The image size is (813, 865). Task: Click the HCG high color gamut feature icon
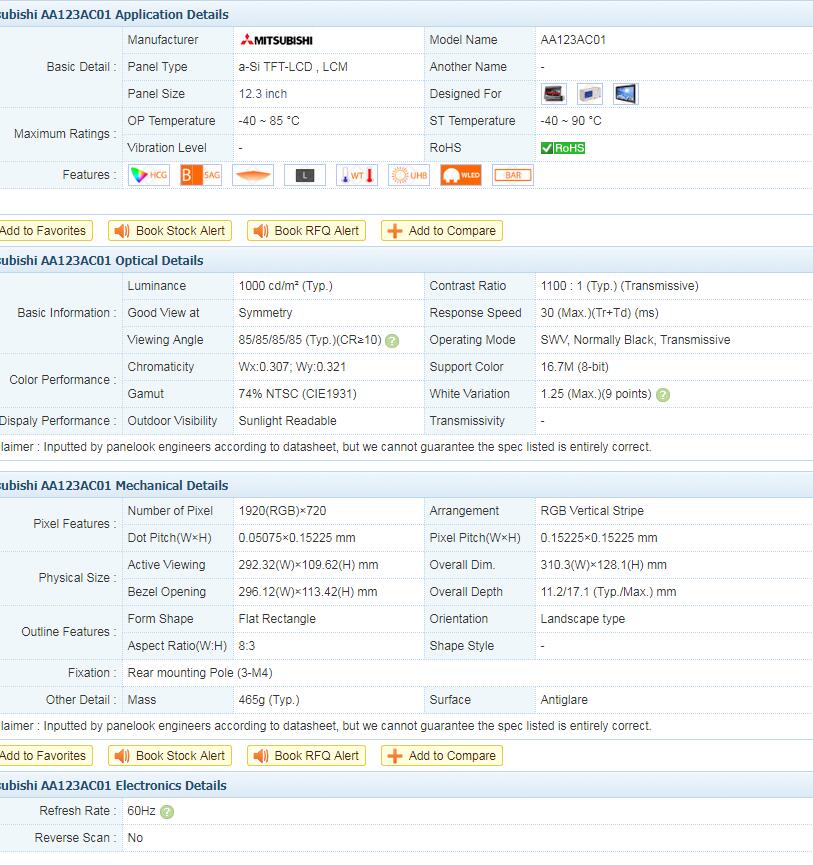click(x=149, y=175)
